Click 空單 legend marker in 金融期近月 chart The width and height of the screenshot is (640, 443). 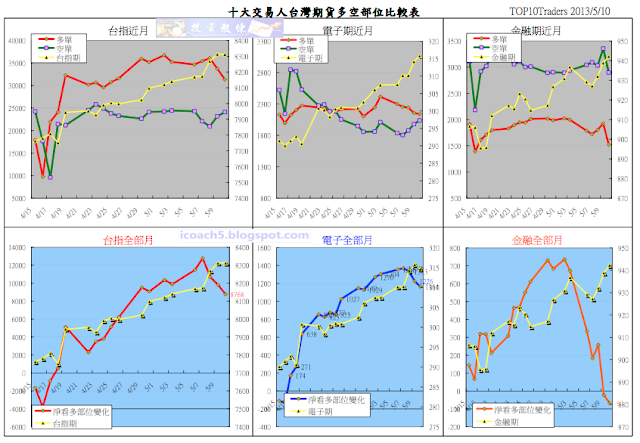pos(481,48)
